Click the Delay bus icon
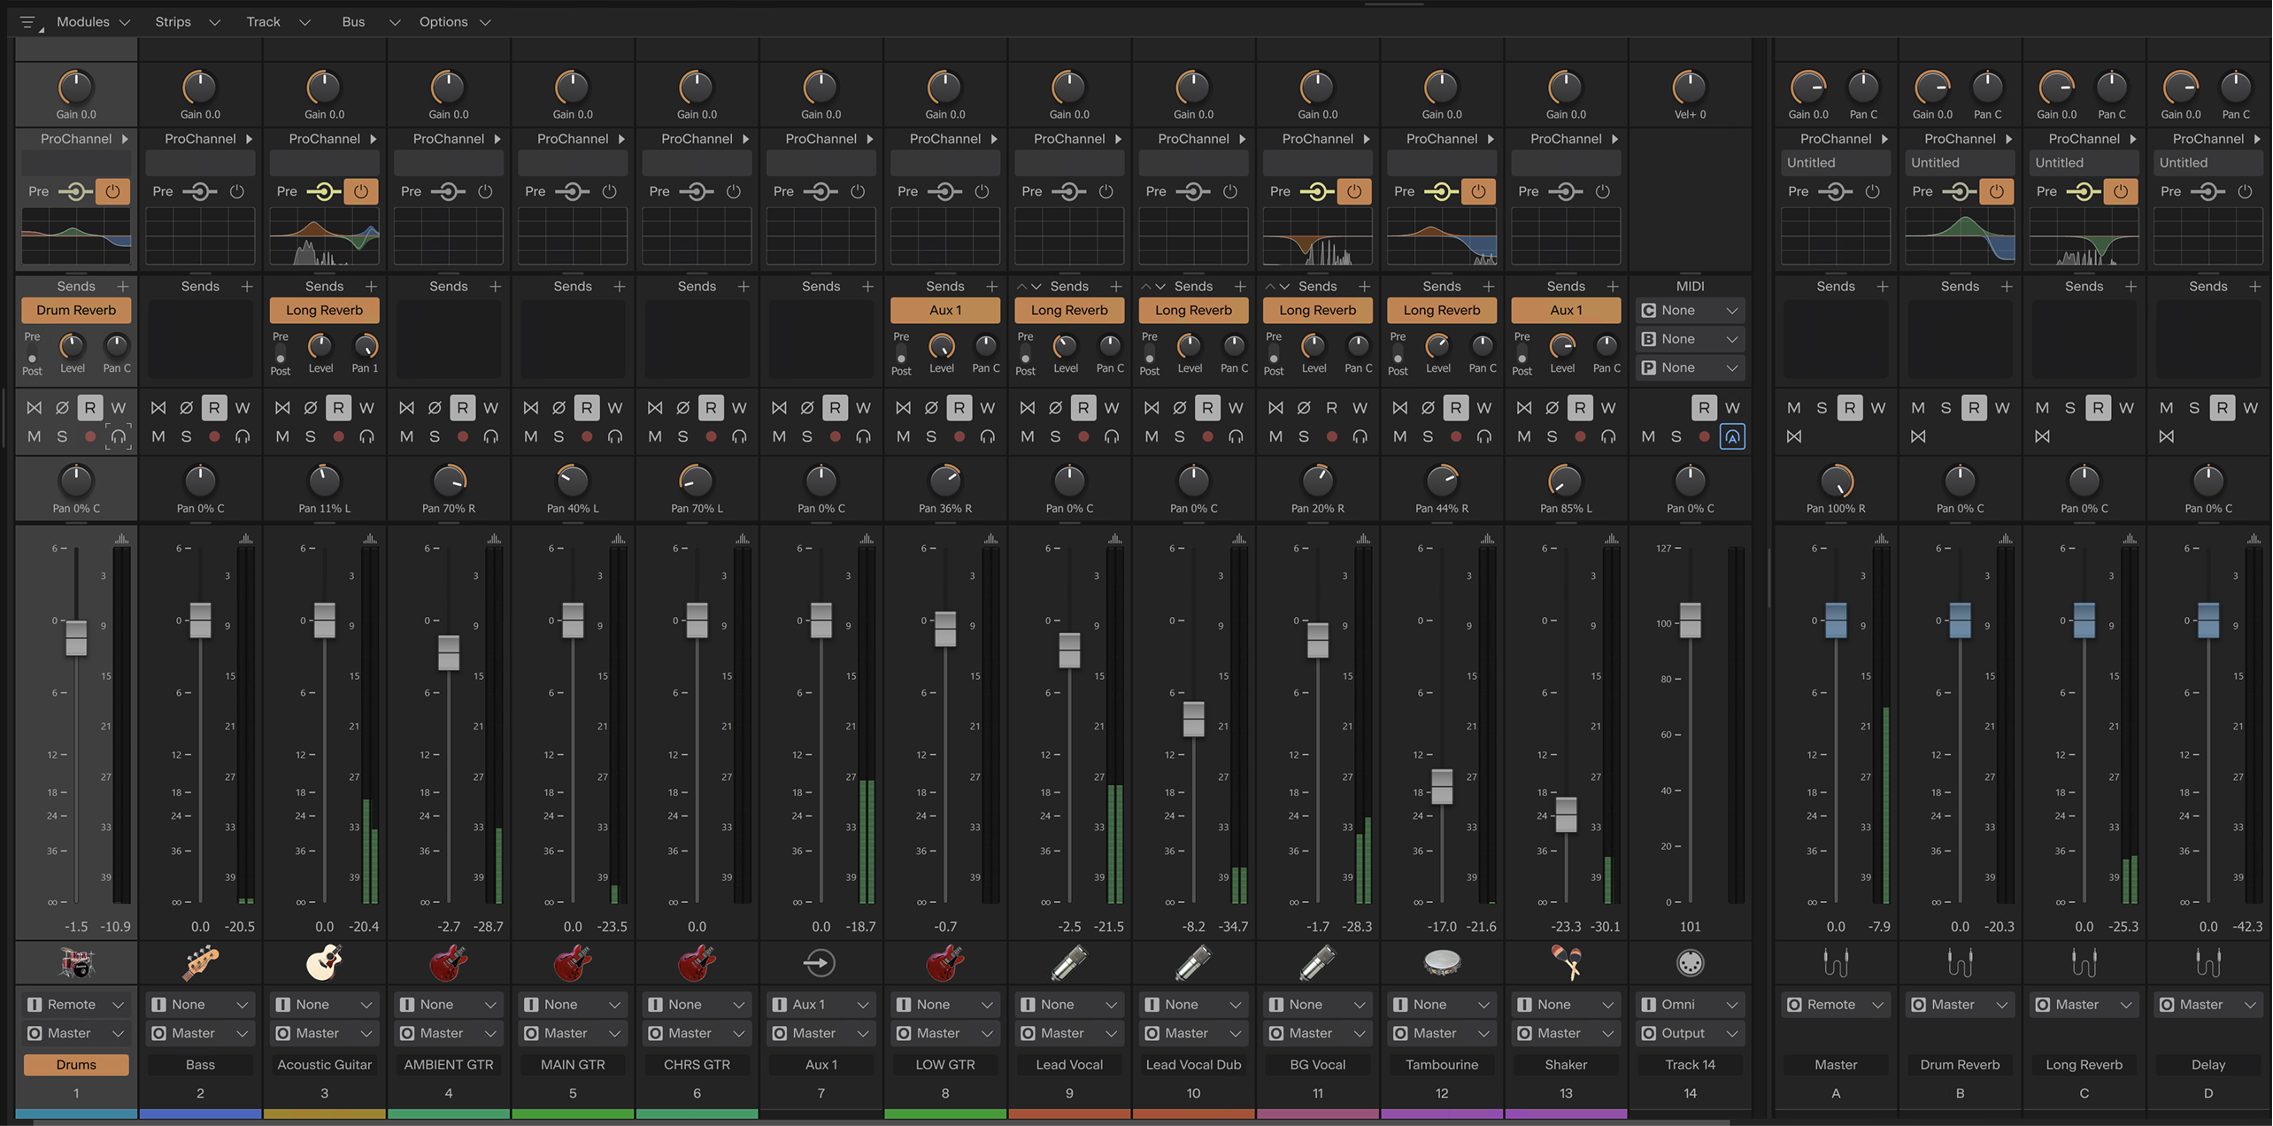The image size is (2273, 1126). [x=2208, y=963]
